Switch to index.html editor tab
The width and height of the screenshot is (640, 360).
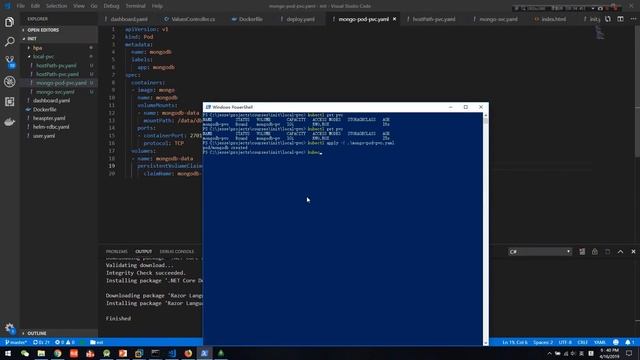(x=553, y=19)
